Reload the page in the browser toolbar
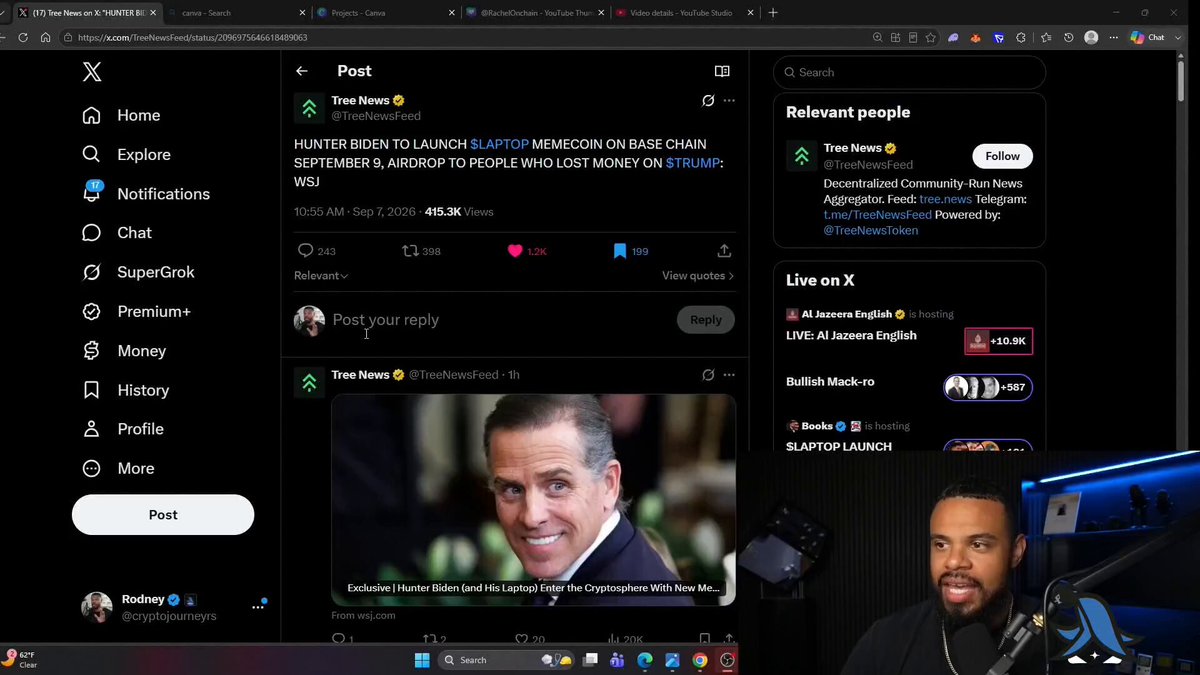Screen dimensions: 1200x675 pos(23,37)
